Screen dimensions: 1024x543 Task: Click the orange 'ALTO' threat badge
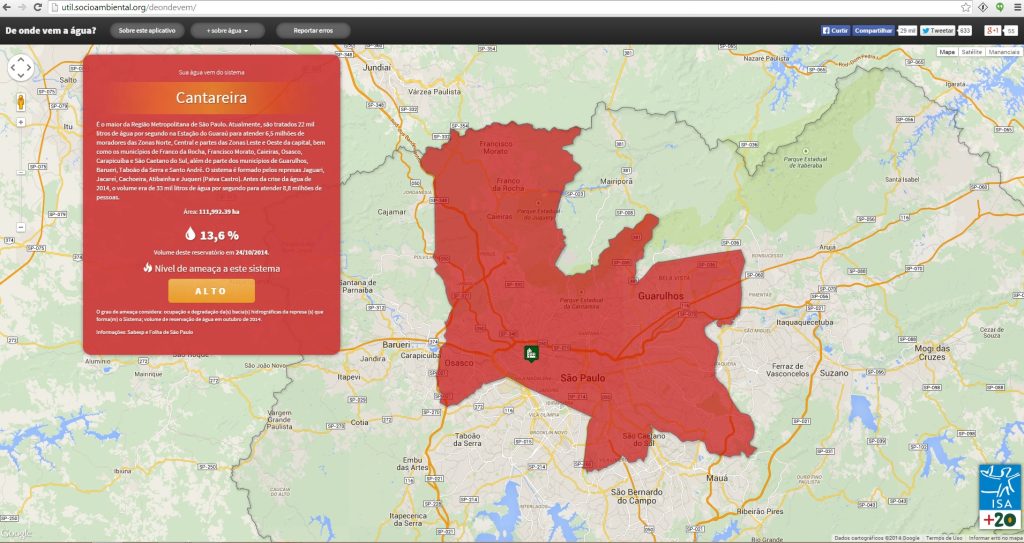[x=211, y=291]
